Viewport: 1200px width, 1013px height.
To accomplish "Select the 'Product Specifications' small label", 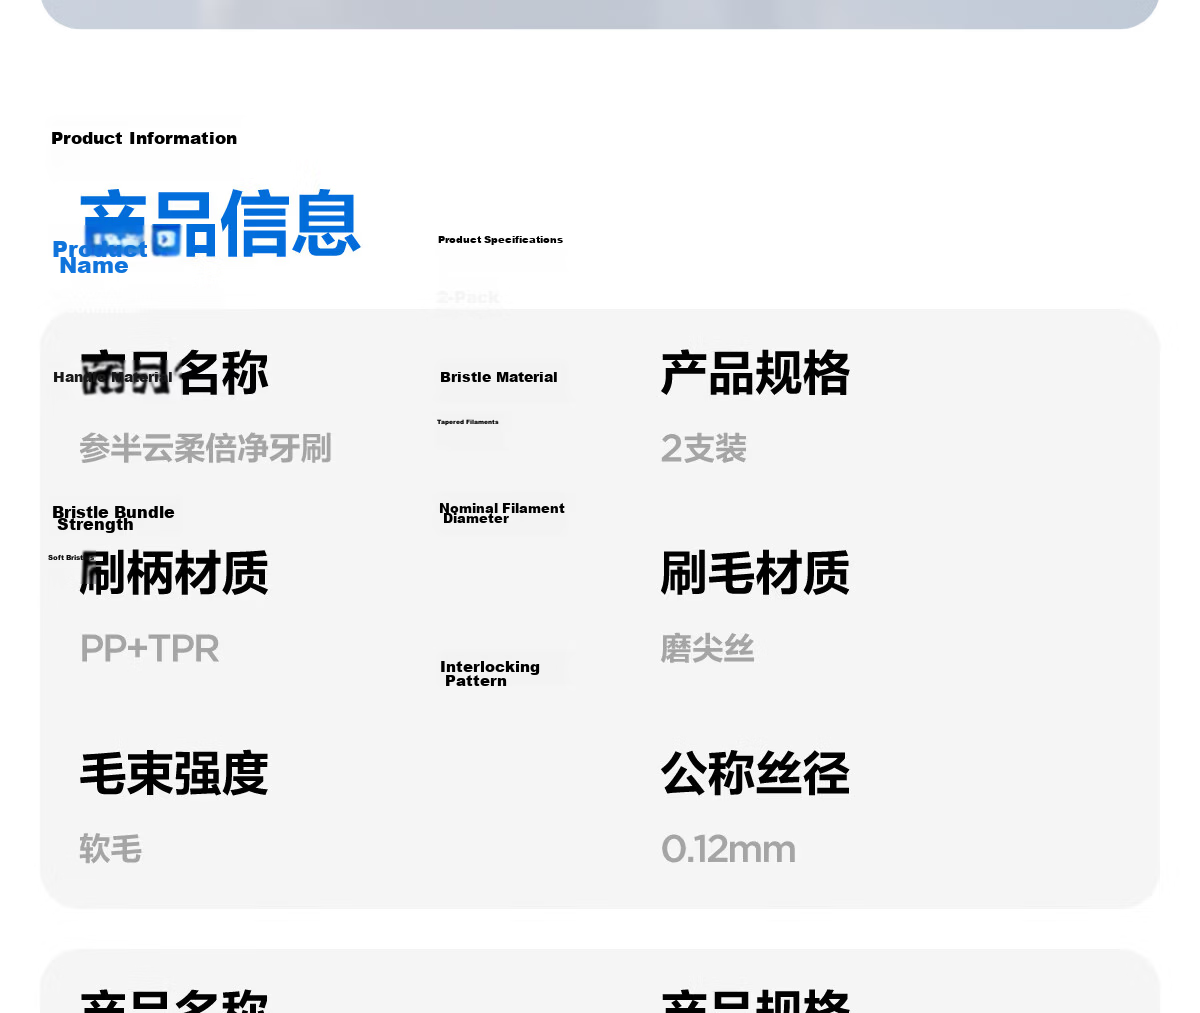I will pos(500,240).
